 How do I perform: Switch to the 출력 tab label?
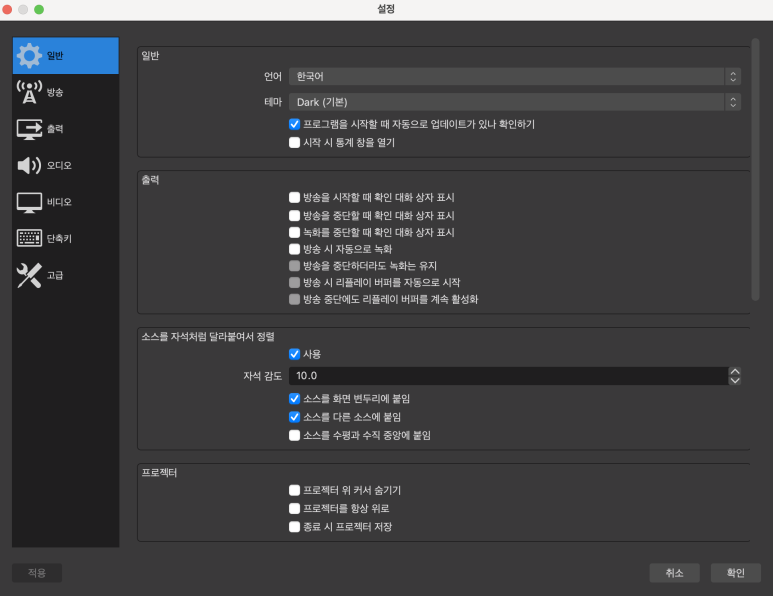click(55, 129)
